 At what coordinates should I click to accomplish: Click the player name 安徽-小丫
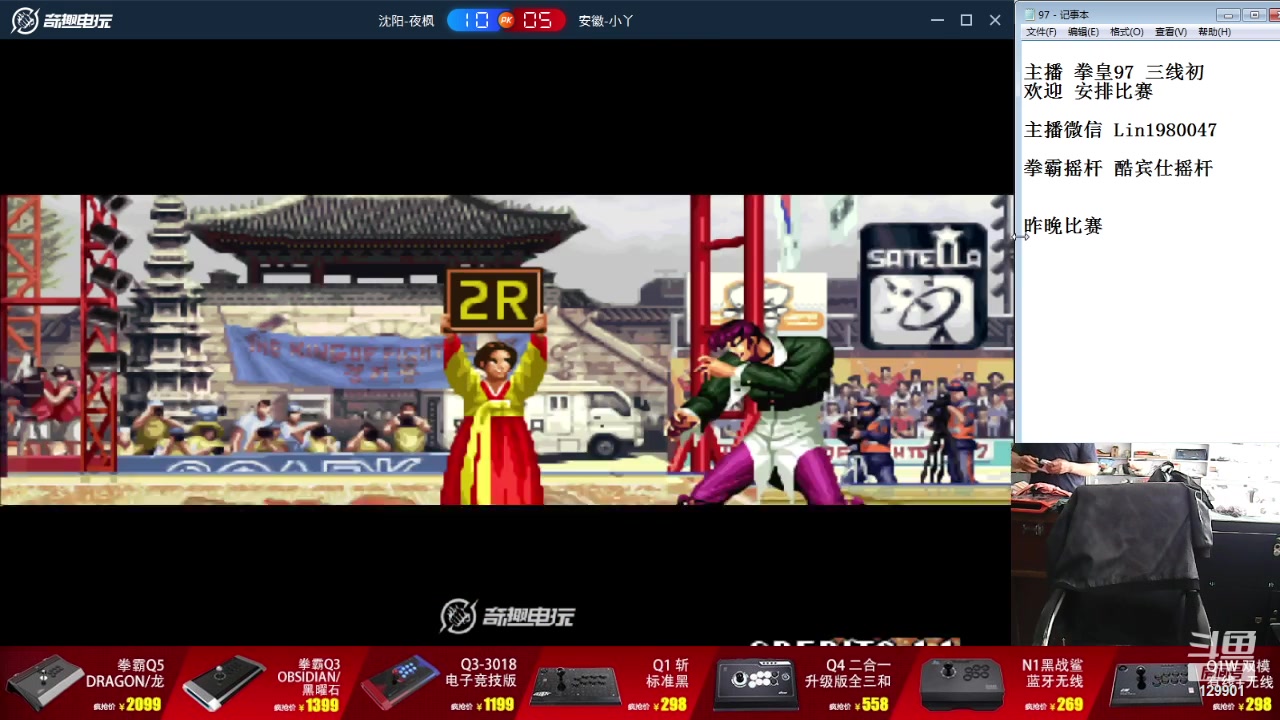coord(606,21)
